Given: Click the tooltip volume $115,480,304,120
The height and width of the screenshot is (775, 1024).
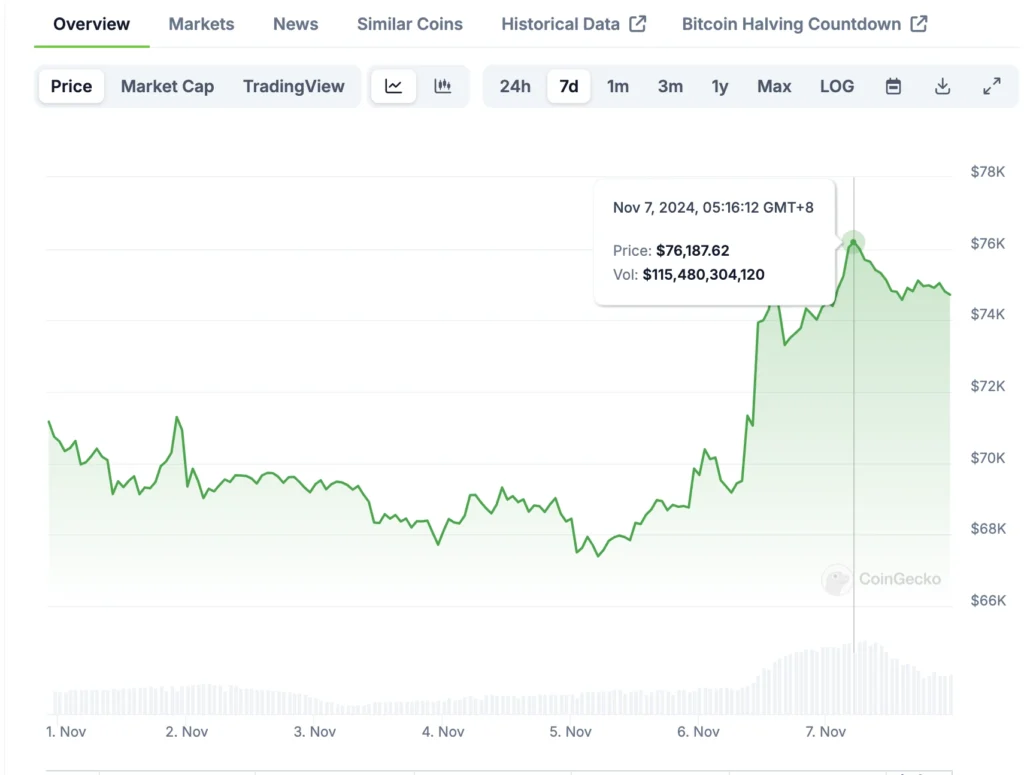Looking at the screenshot, I should [x=703, y=275].
